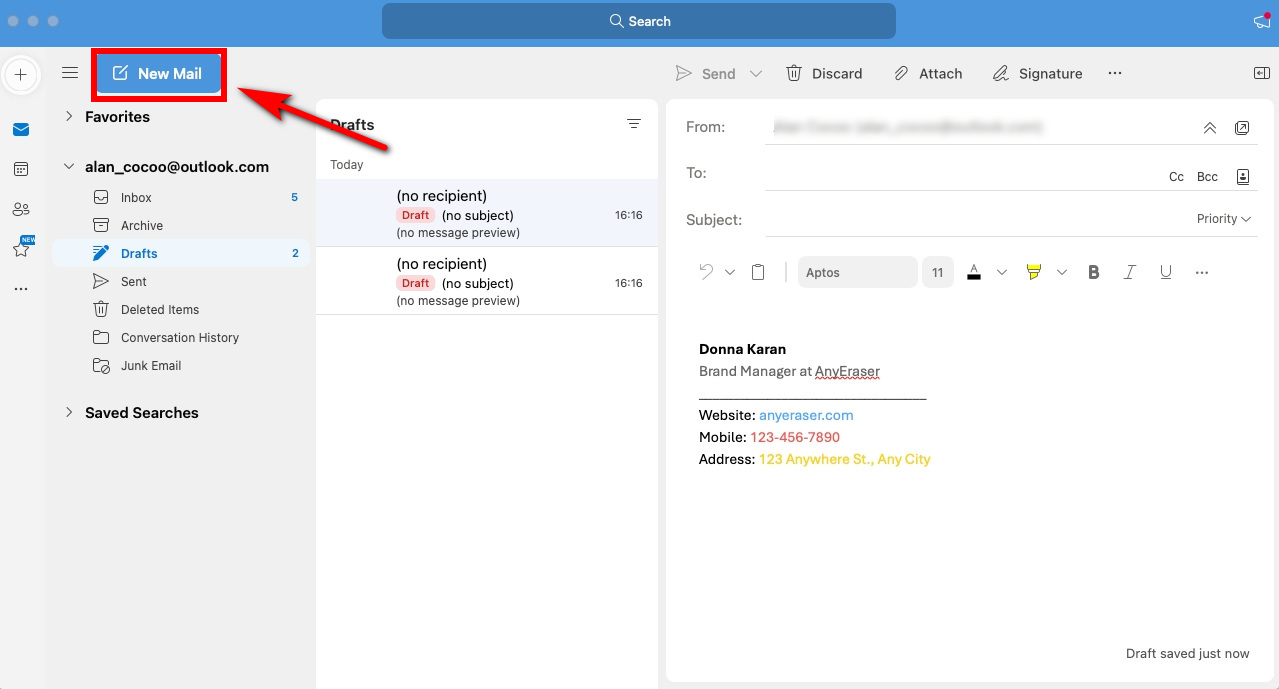
Task: Open the People contacts view
Action: [x=21, y=209]
